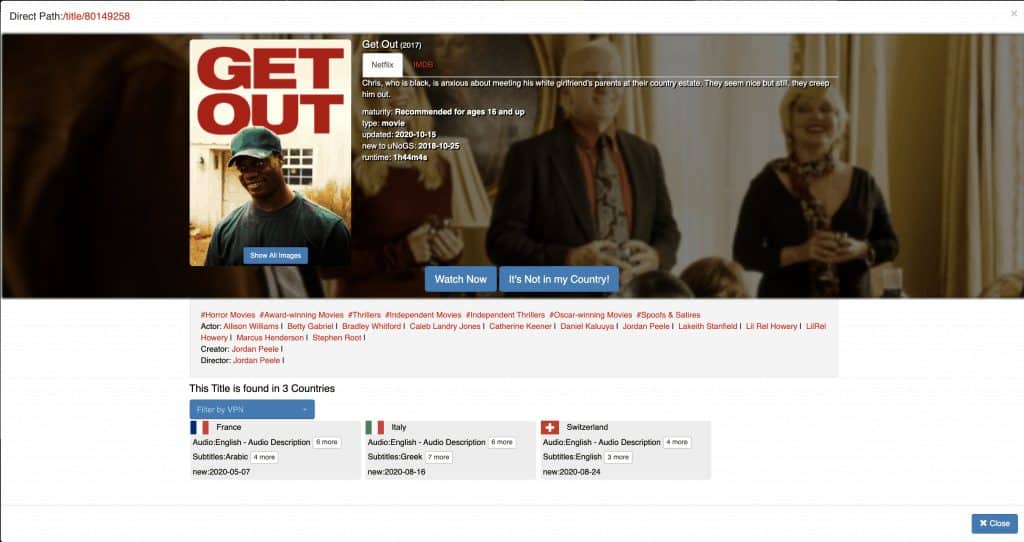Switch to the Netflix tab
This screenshot has width=1024, height=542.
coord(382,65)
